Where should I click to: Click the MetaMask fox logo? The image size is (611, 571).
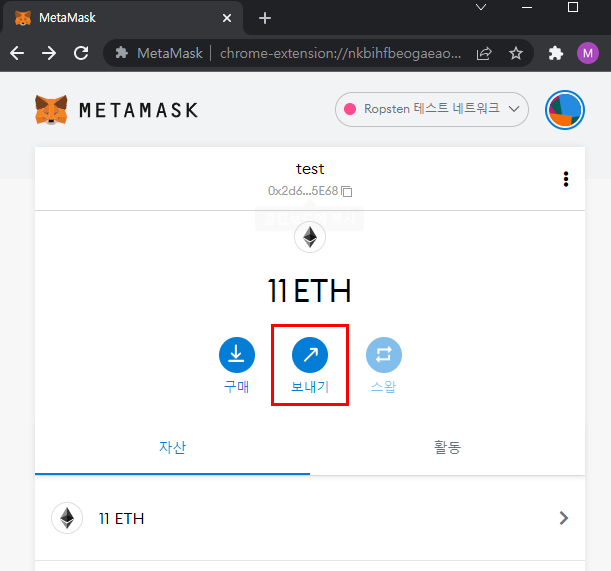pos(51,110)
